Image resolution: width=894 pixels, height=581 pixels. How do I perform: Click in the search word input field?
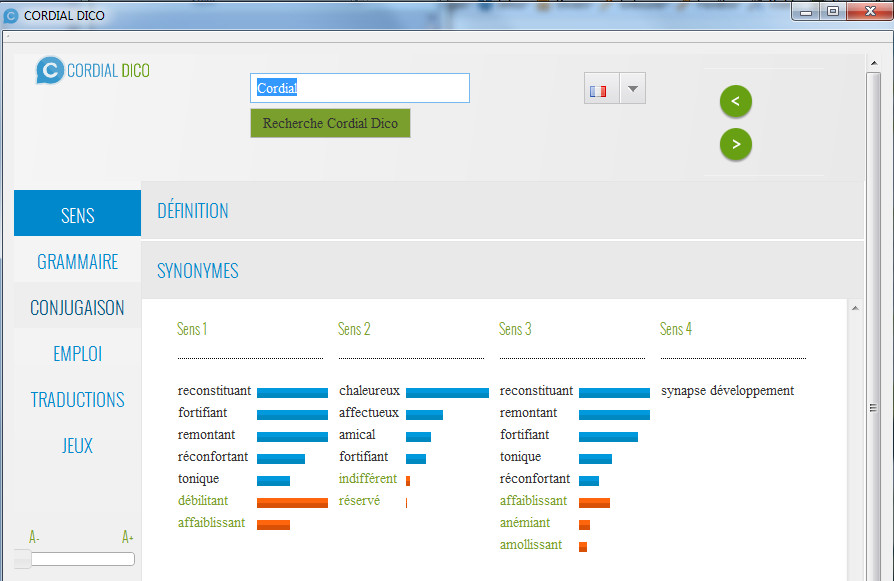tap(360, 88)
